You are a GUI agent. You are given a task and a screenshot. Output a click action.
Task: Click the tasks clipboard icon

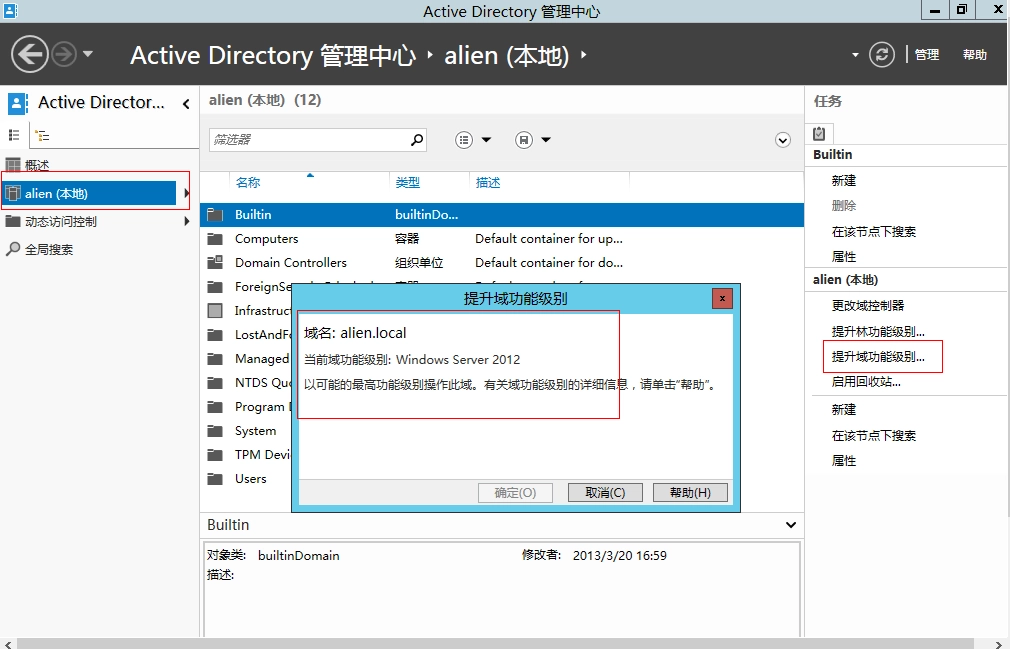click(x=819, y=133)
